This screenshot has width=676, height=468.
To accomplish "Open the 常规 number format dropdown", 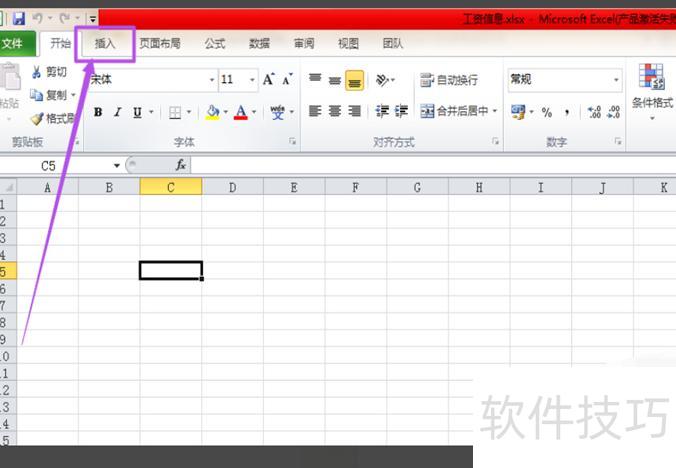I will tap(616, 80).
